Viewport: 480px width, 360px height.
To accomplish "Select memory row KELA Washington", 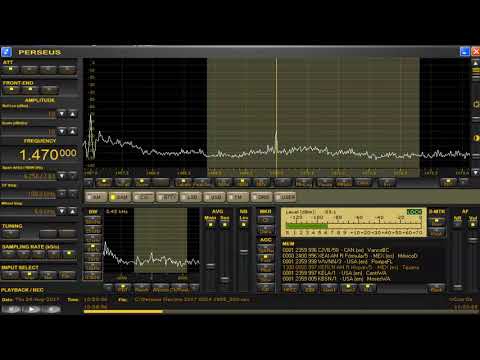I will (x=334, y=273).
